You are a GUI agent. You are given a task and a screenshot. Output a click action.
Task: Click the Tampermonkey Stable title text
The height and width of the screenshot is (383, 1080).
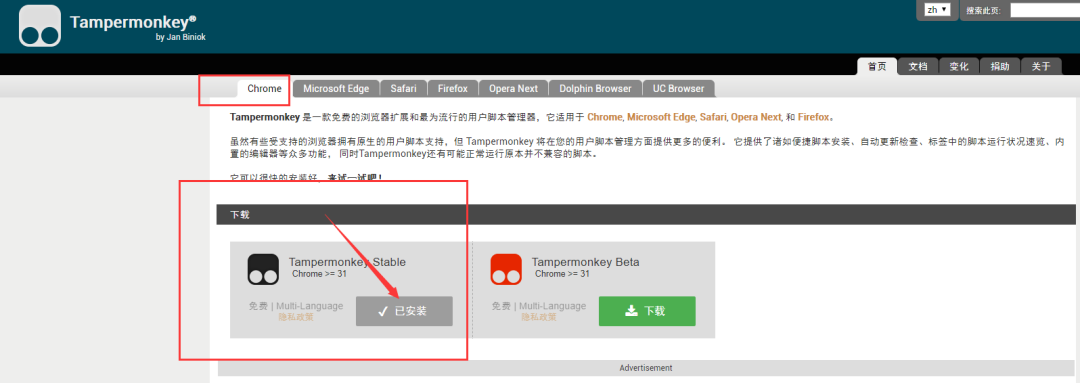coord(347,262)
